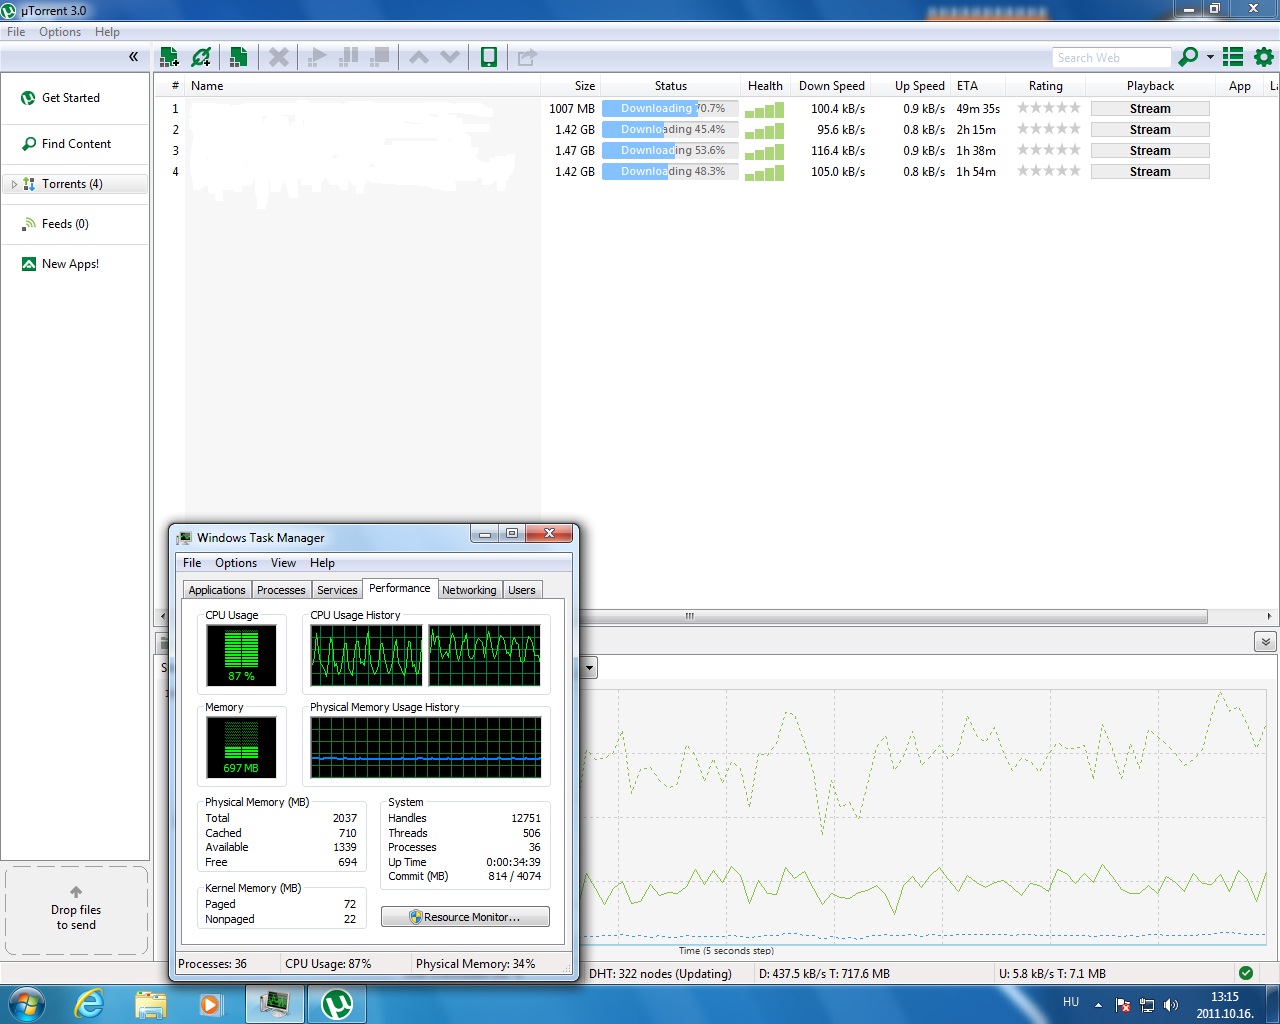Image resolution: width=1280 pixels, height=1024 pixels.
Task: Click the Resource Monitor button
Action: coord(465,917)
